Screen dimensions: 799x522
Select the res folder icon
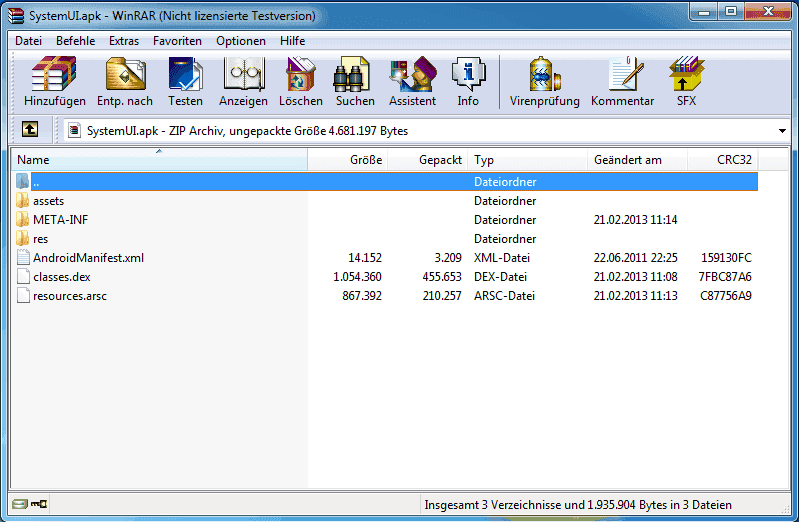click(x=22, y=239)
